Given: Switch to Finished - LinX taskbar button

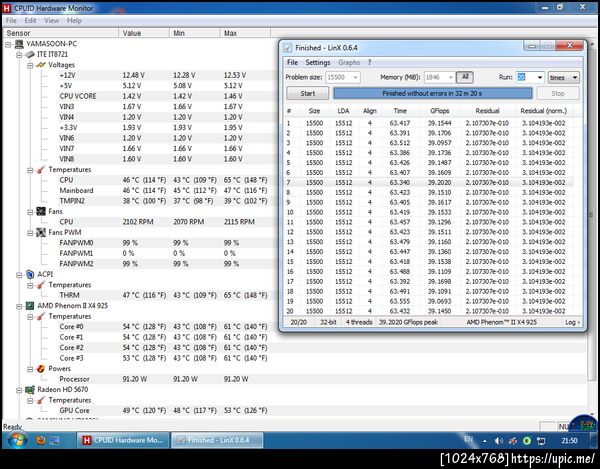Looking at the screenshot, I should tap(217, 440).
